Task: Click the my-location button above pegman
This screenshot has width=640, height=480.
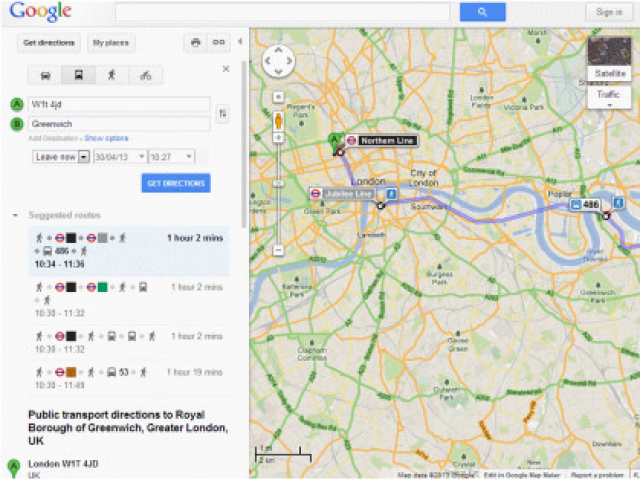Action: [278, 97]
